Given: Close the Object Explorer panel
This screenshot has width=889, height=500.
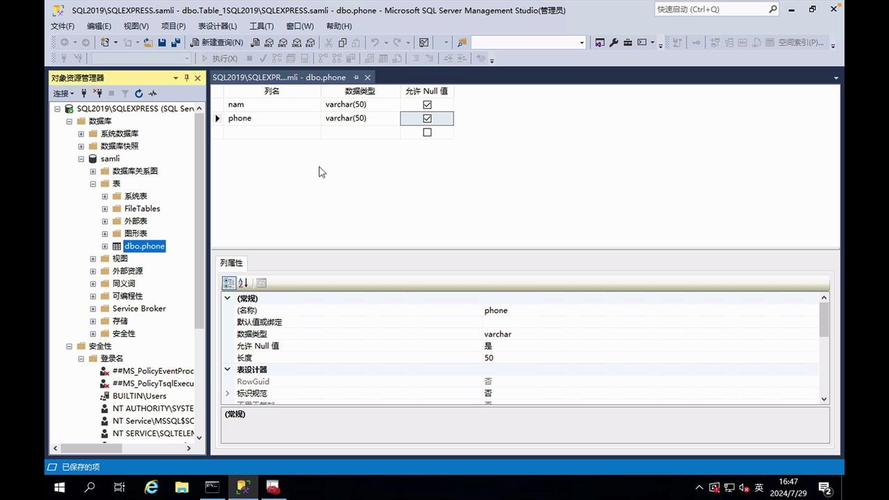Looking at the screenshot, I should (x=197, y=78).
